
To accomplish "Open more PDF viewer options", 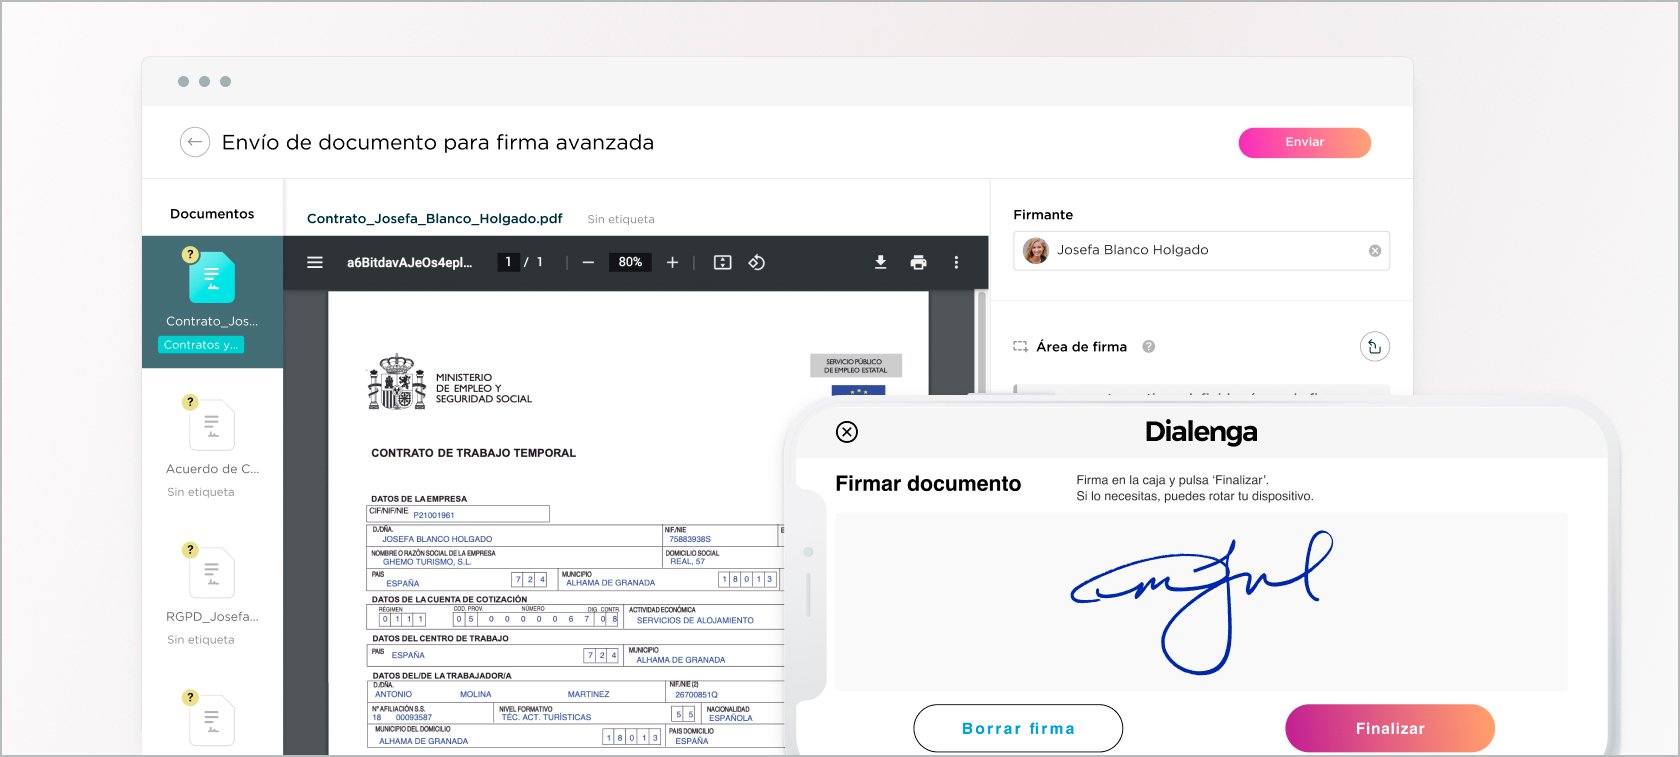I will click(956, 262).
